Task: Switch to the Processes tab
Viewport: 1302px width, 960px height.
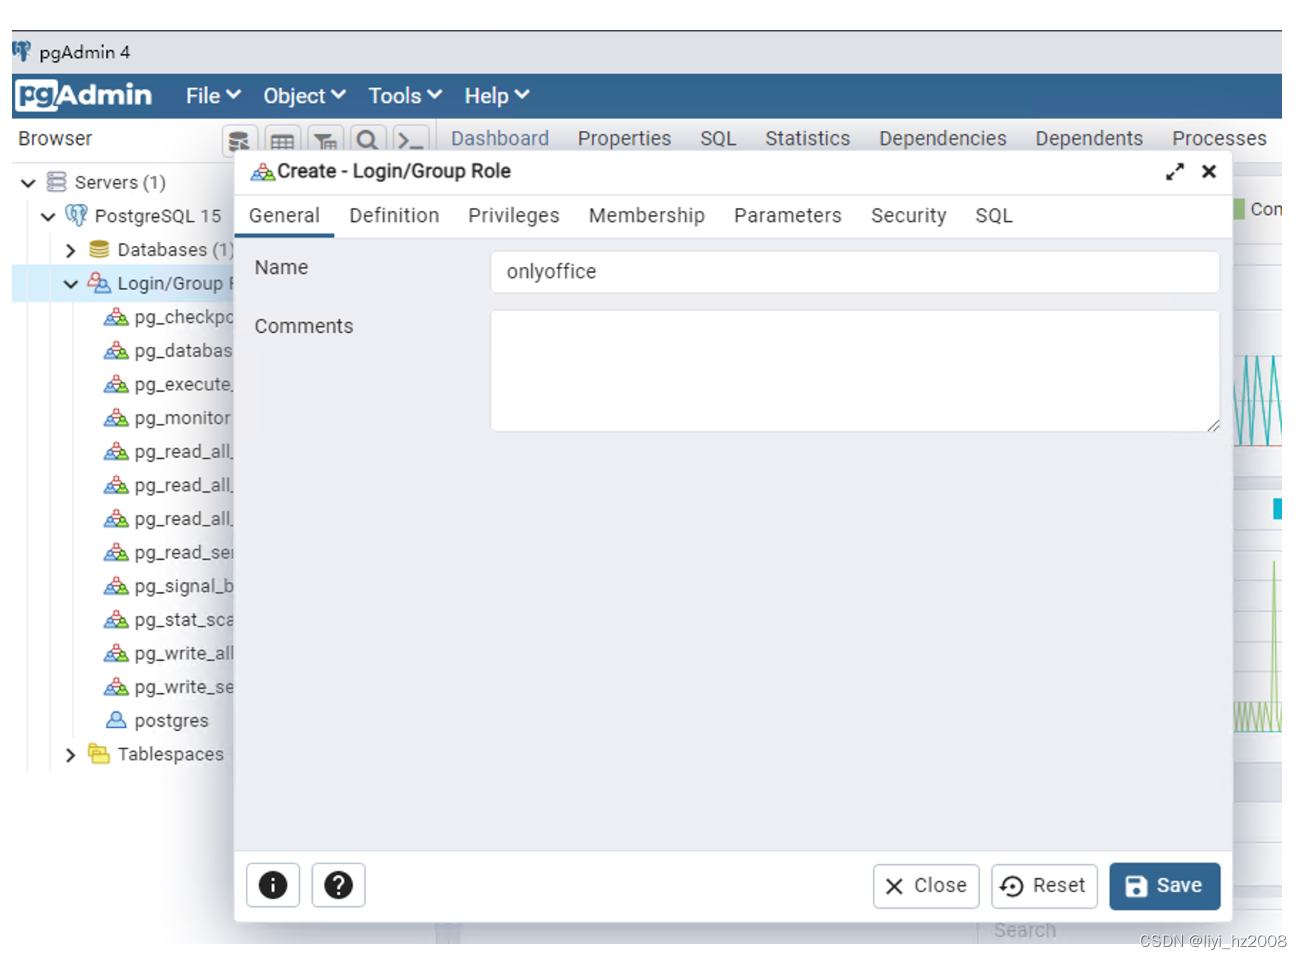Action: tap(1219, 138)
